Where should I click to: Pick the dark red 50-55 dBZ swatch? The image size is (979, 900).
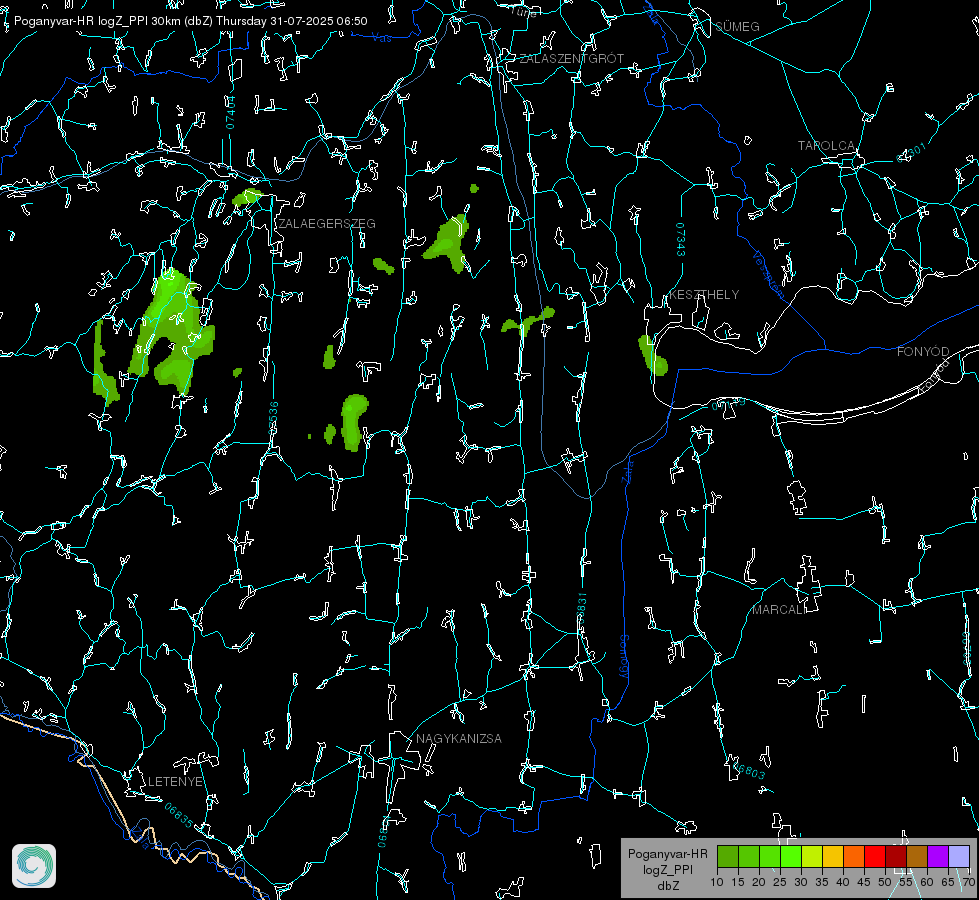point(896,856)
